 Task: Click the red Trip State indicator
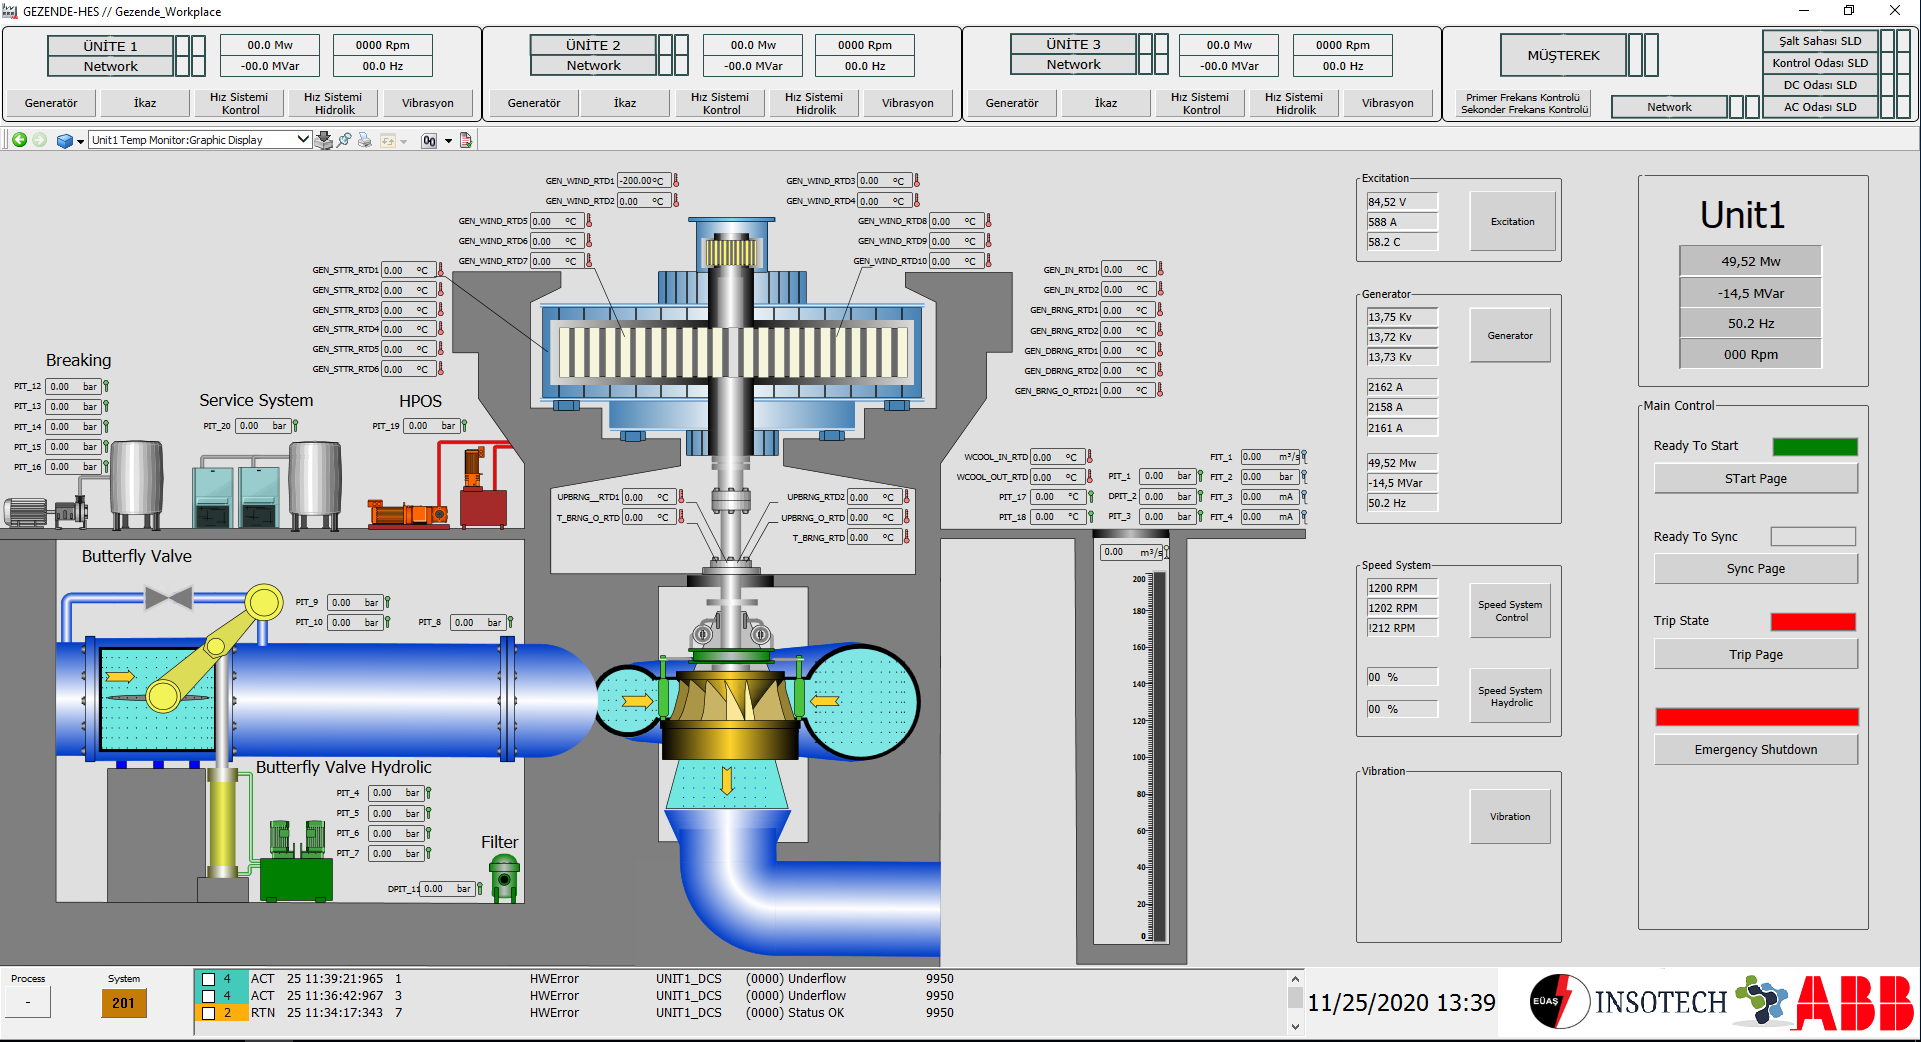[x=1812, y=622]
